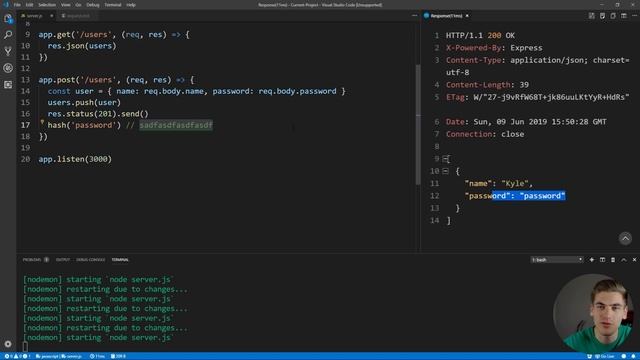Open the Debug view in activity bar
The width and height of the screenshot is (640, 360).
click(x=8, y=68)
